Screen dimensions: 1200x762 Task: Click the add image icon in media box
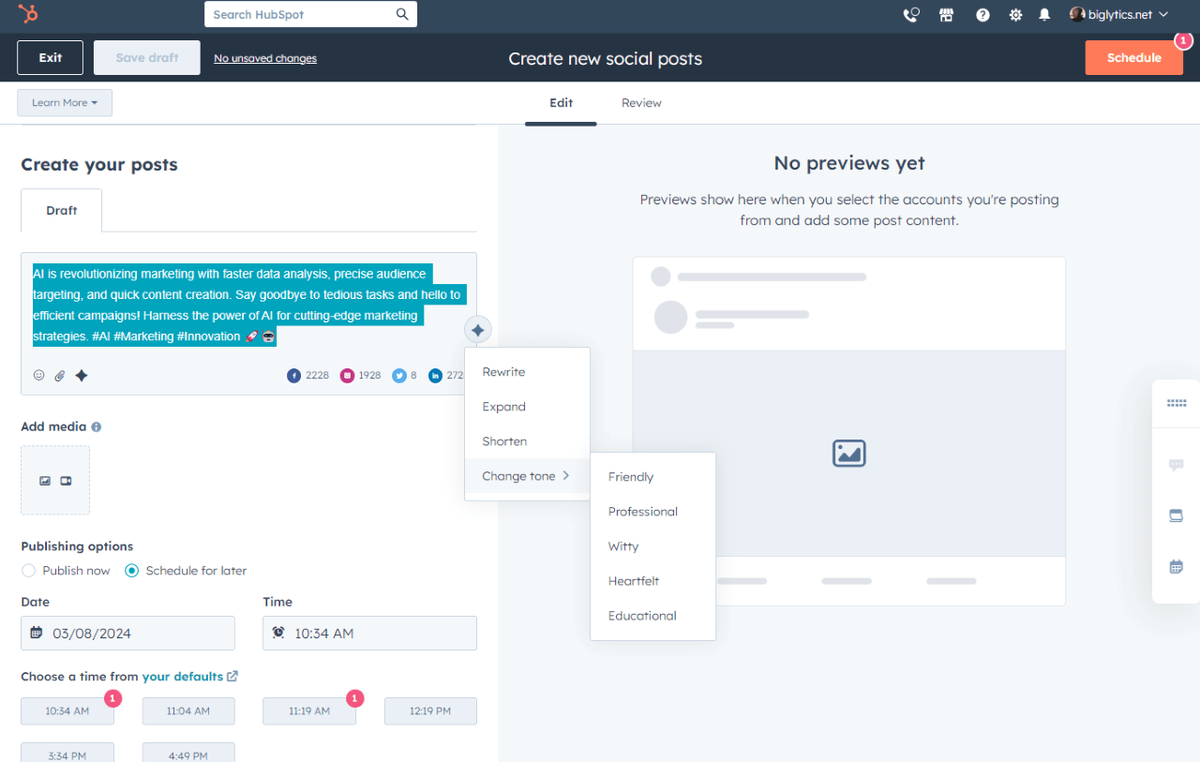coord(45,481)
